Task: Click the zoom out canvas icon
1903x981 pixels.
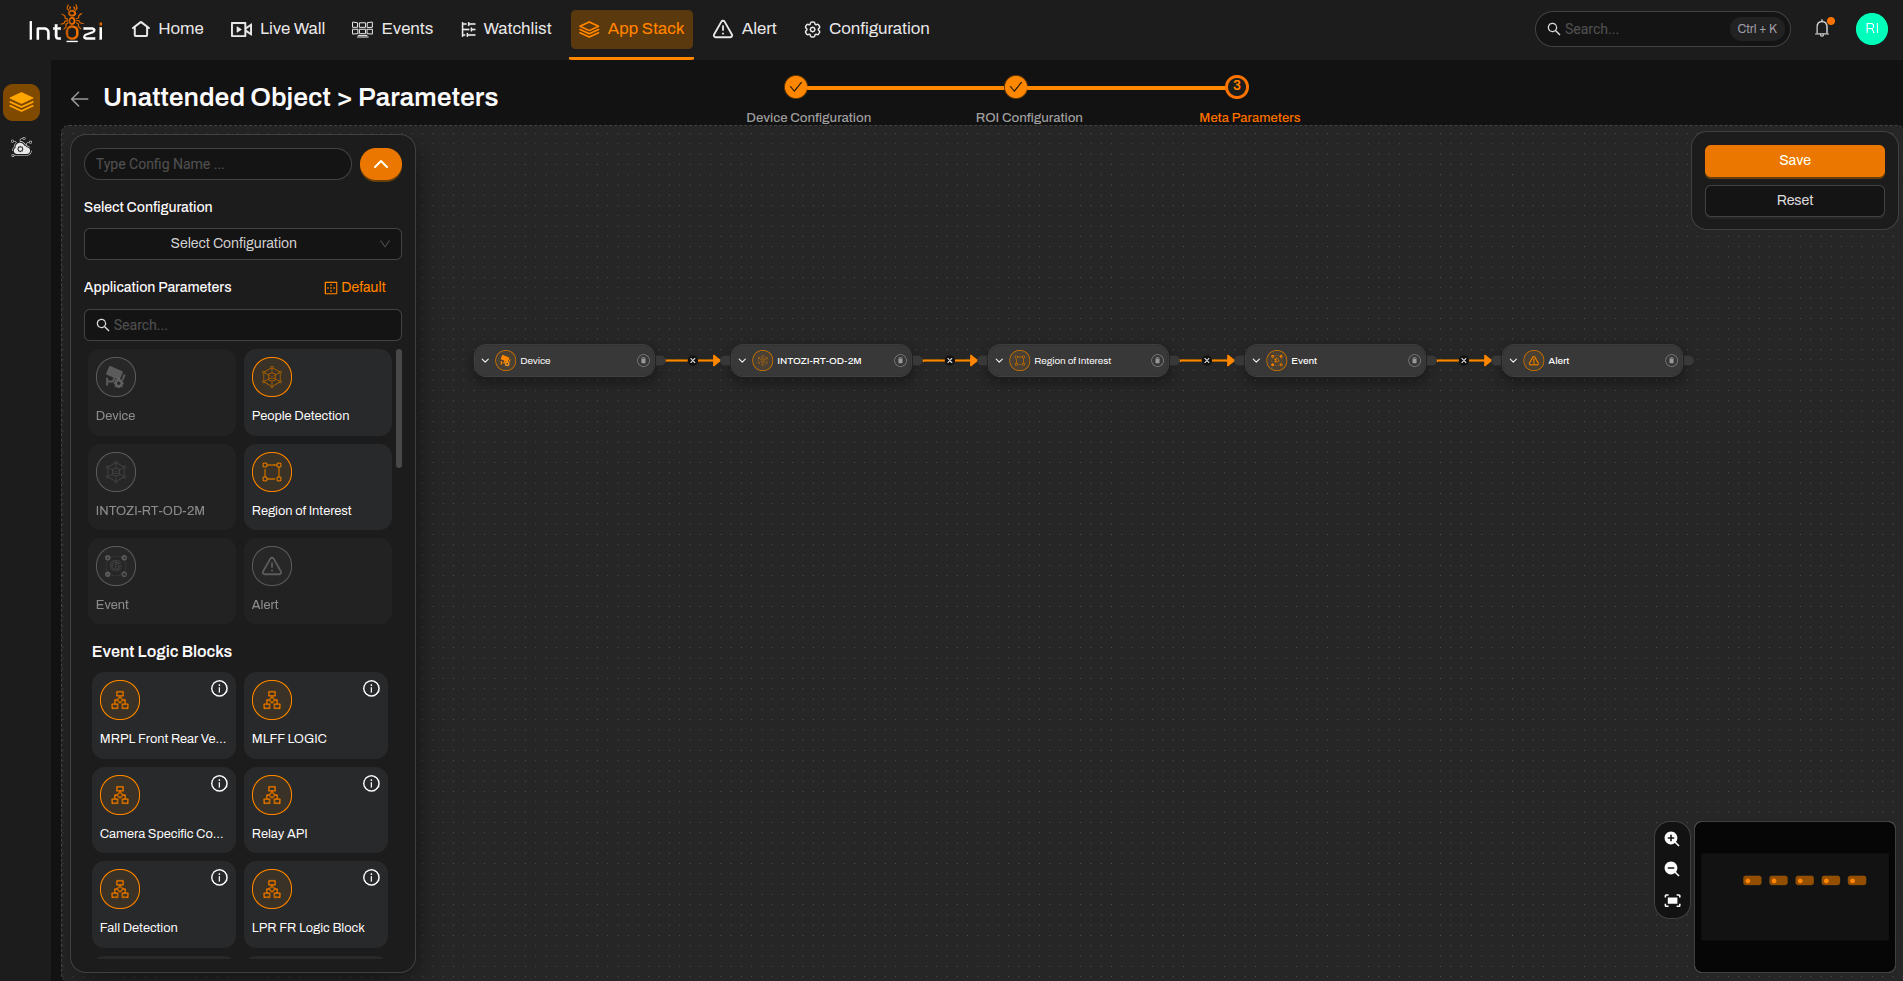Action: [x=1672, y=869]
